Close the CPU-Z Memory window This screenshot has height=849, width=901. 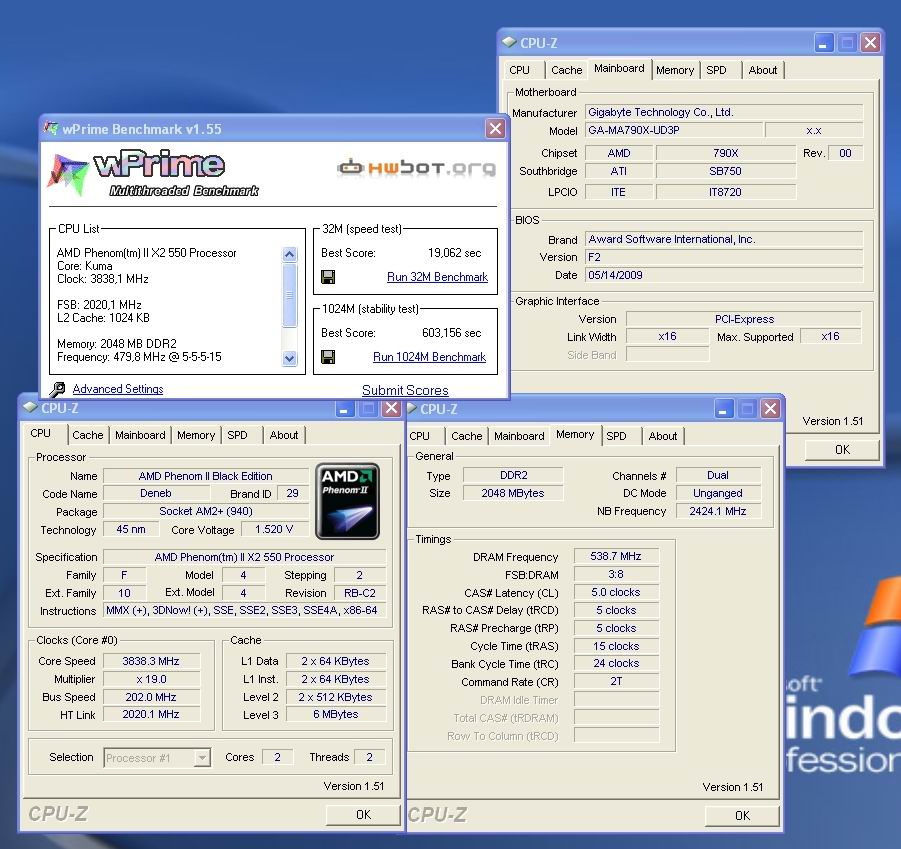pos(771,409)
